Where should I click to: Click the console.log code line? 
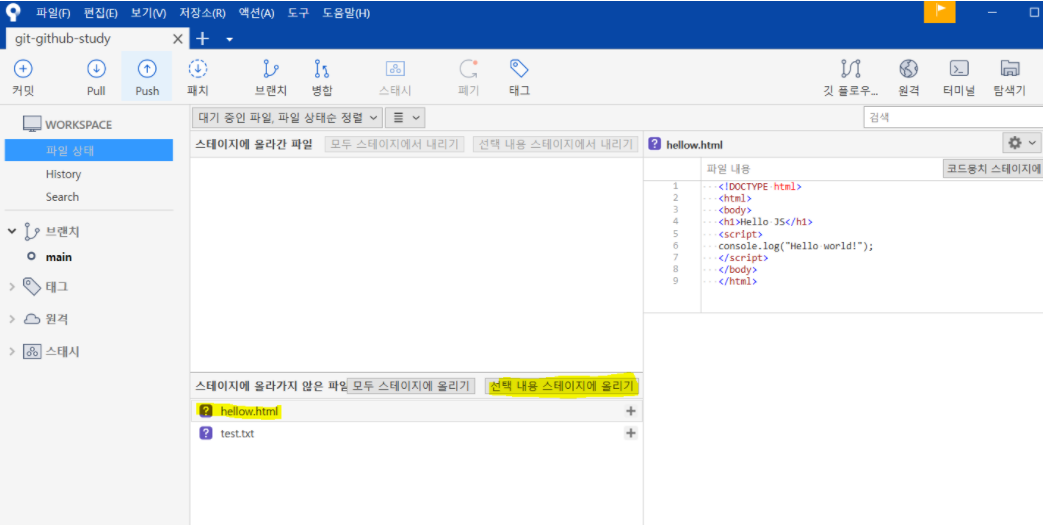(796, 246)
